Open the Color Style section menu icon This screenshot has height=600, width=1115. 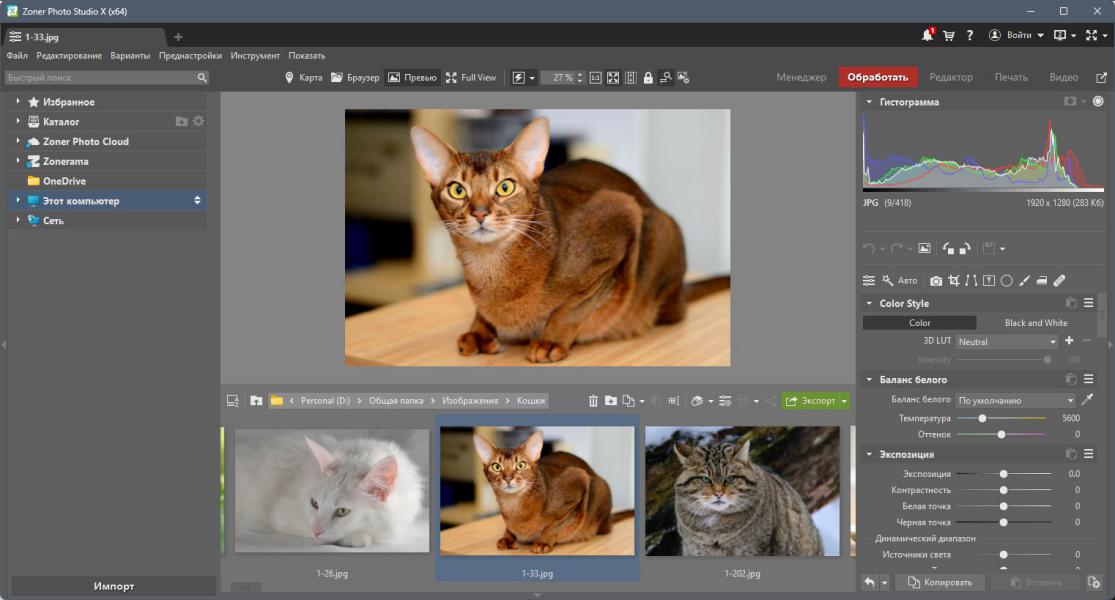click(x=1089, y=303)
